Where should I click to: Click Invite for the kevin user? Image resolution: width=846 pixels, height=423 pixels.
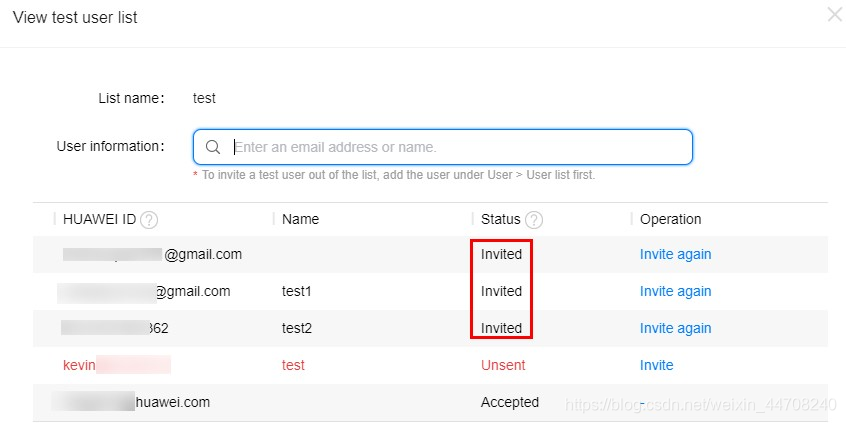click(657, 365)
